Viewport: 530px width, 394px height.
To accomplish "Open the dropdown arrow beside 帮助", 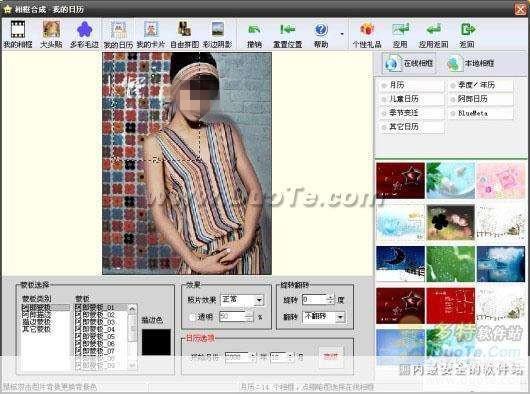I will (x=342, y=34).
